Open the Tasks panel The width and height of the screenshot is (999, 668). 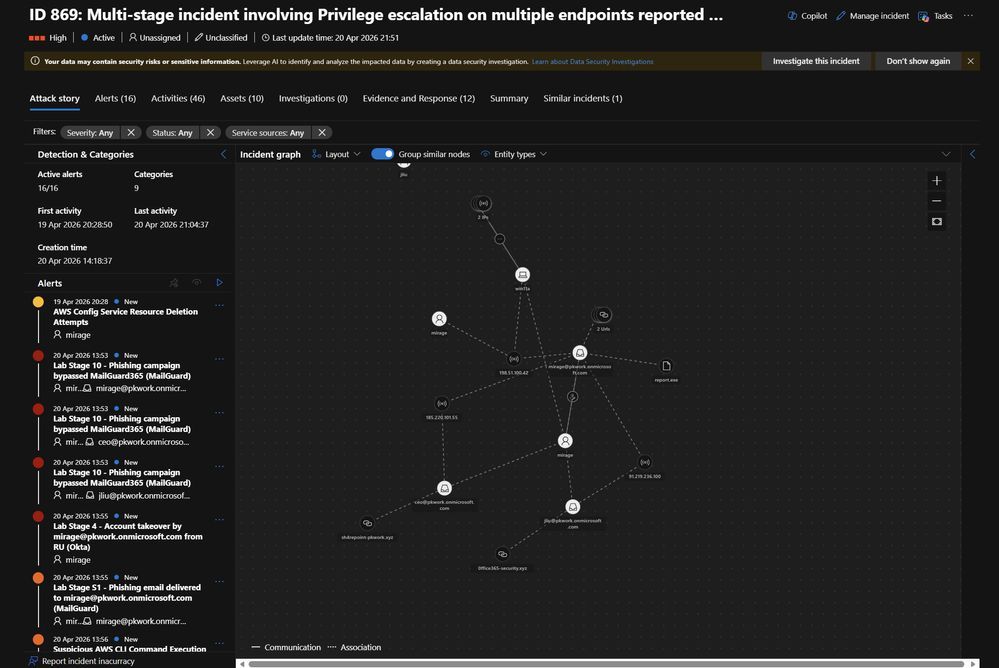coord(935,16)
